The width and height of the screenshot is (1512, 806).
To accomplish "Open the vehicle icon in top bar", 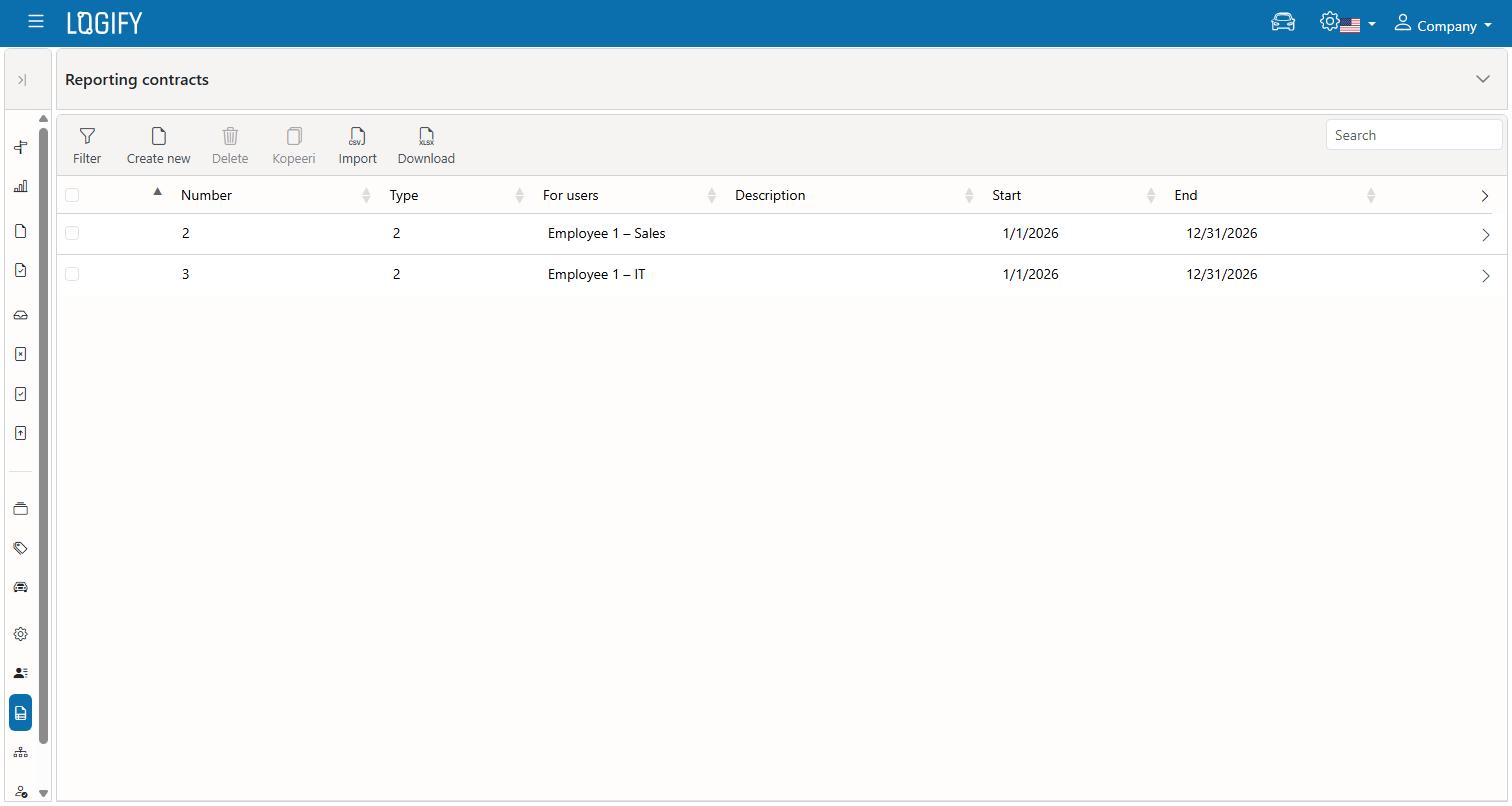I will (x=1283, y=22).
